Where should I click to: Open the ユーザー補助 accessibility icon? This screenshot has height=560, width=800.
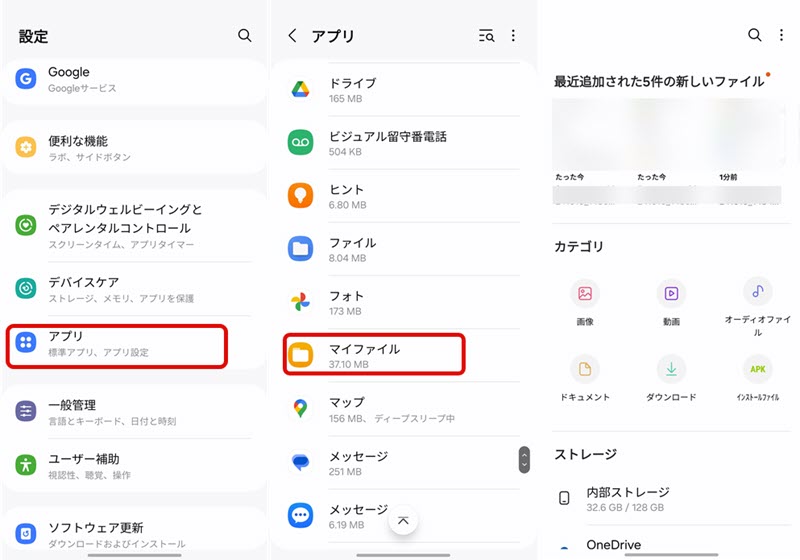click(x=26, y=465)
